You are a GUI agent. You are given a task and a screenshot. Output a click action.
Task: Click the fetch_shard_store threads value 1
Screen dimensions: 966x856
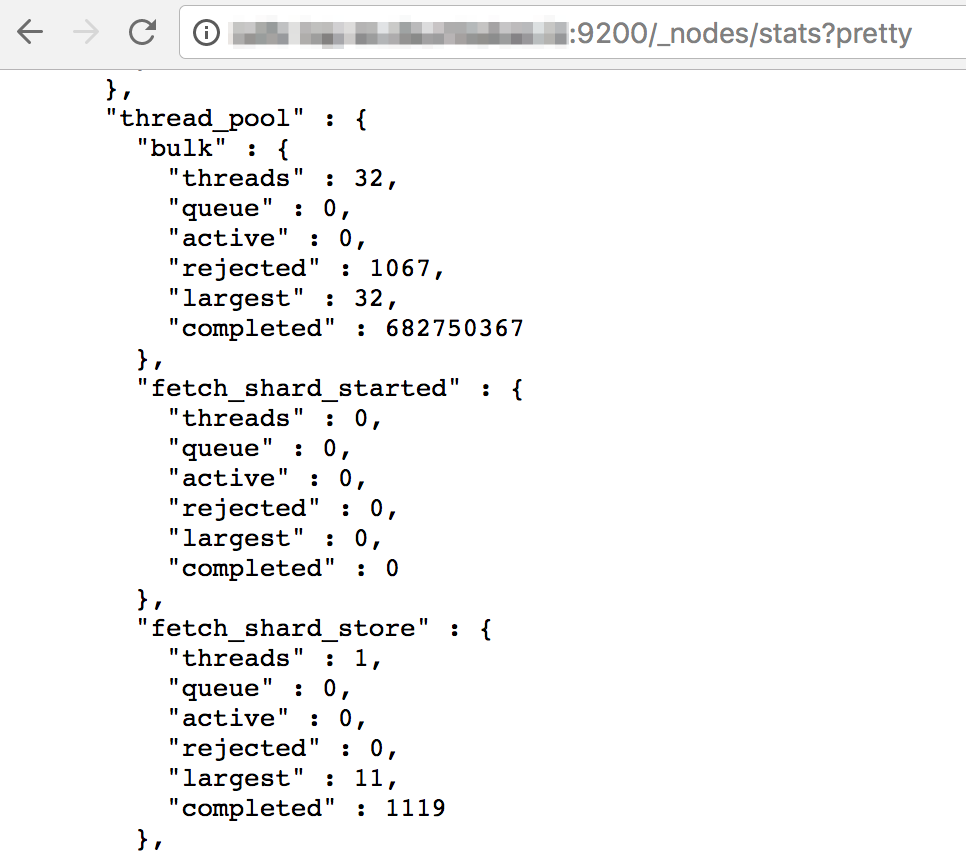(361, 658)
